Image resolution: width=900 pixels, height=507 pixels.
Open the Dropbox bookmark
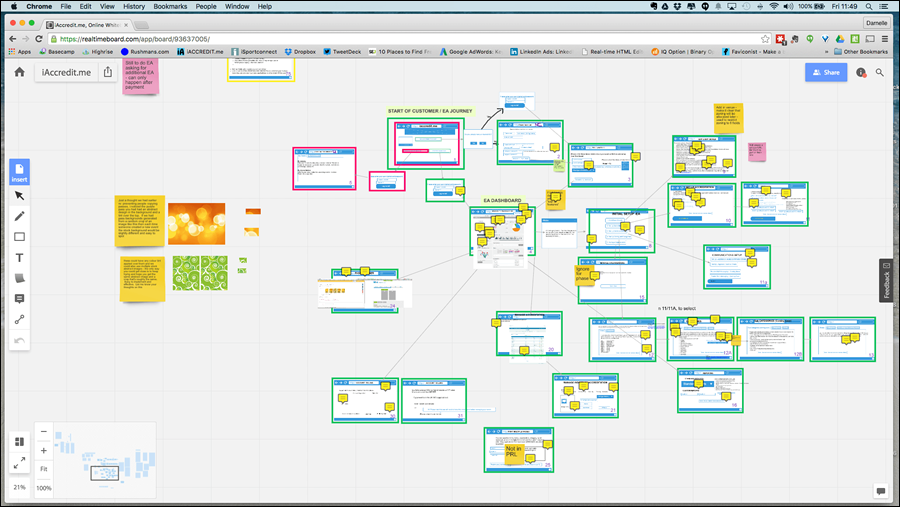pos(300,52)
